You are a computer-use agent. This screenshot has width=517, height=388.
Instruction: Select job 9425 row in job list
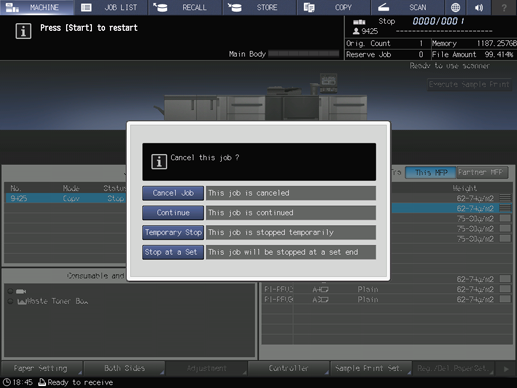coord(66,199)
